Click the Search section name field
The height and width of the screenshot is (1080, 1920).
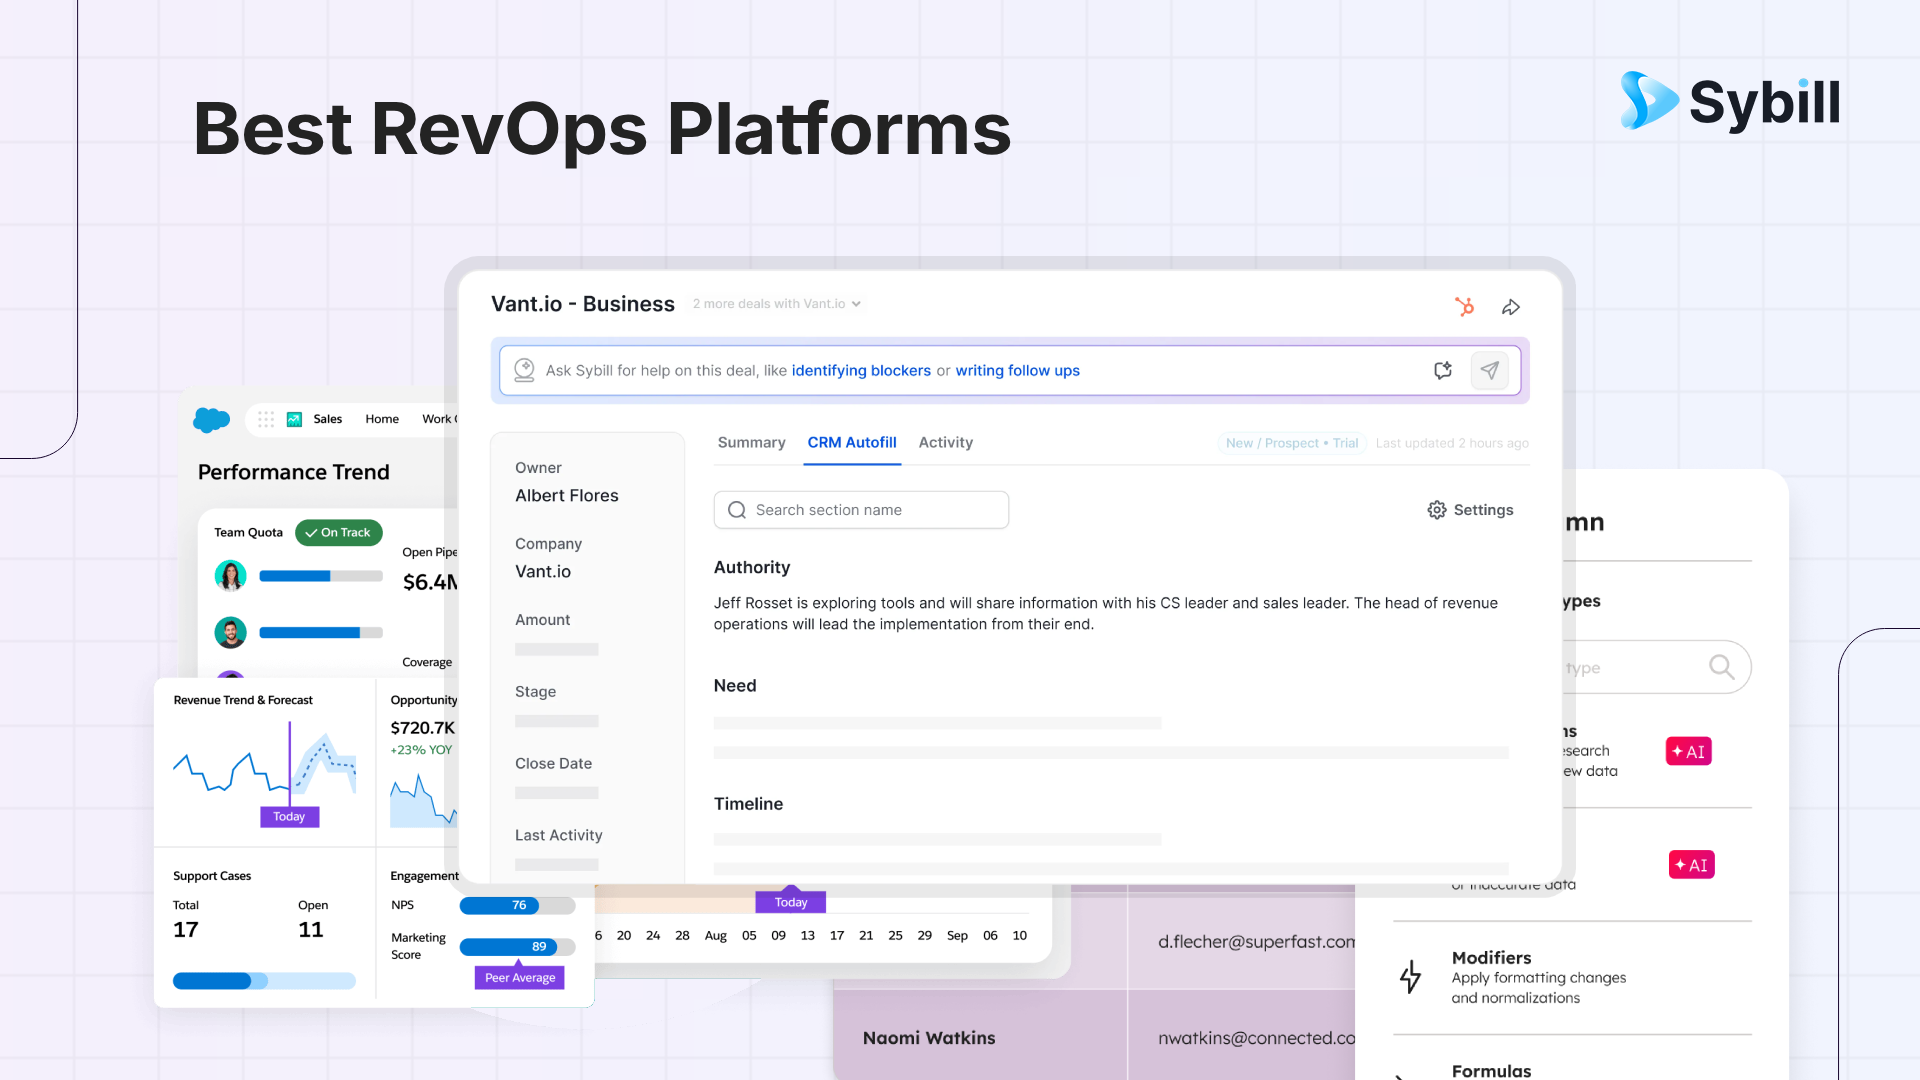tap(861, 510)
